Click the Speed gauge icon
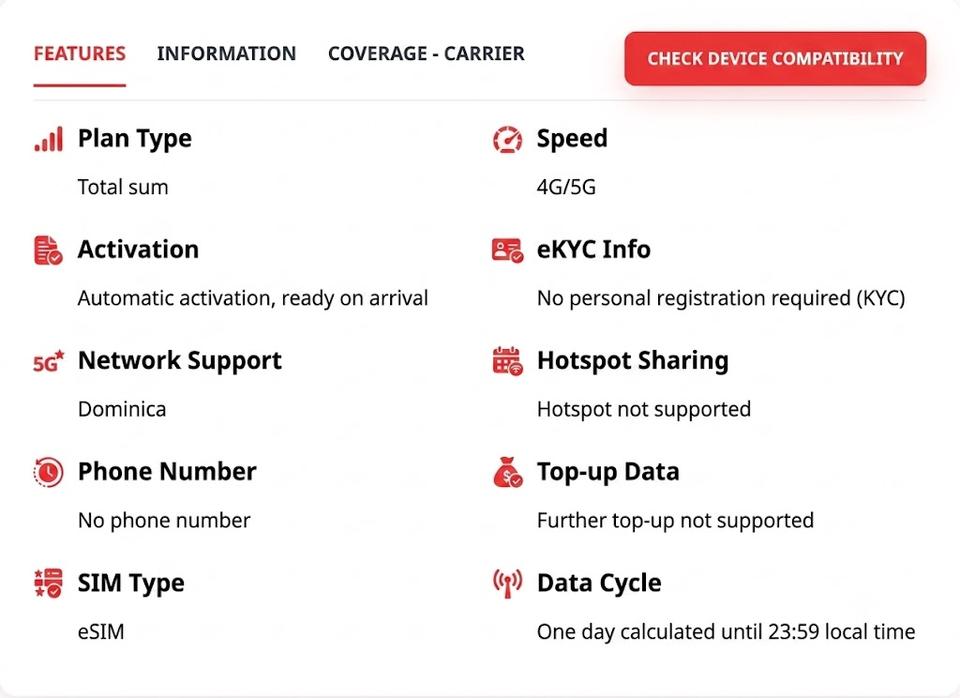Viewport: 960px width, 698px height. (x=508, y=139)
